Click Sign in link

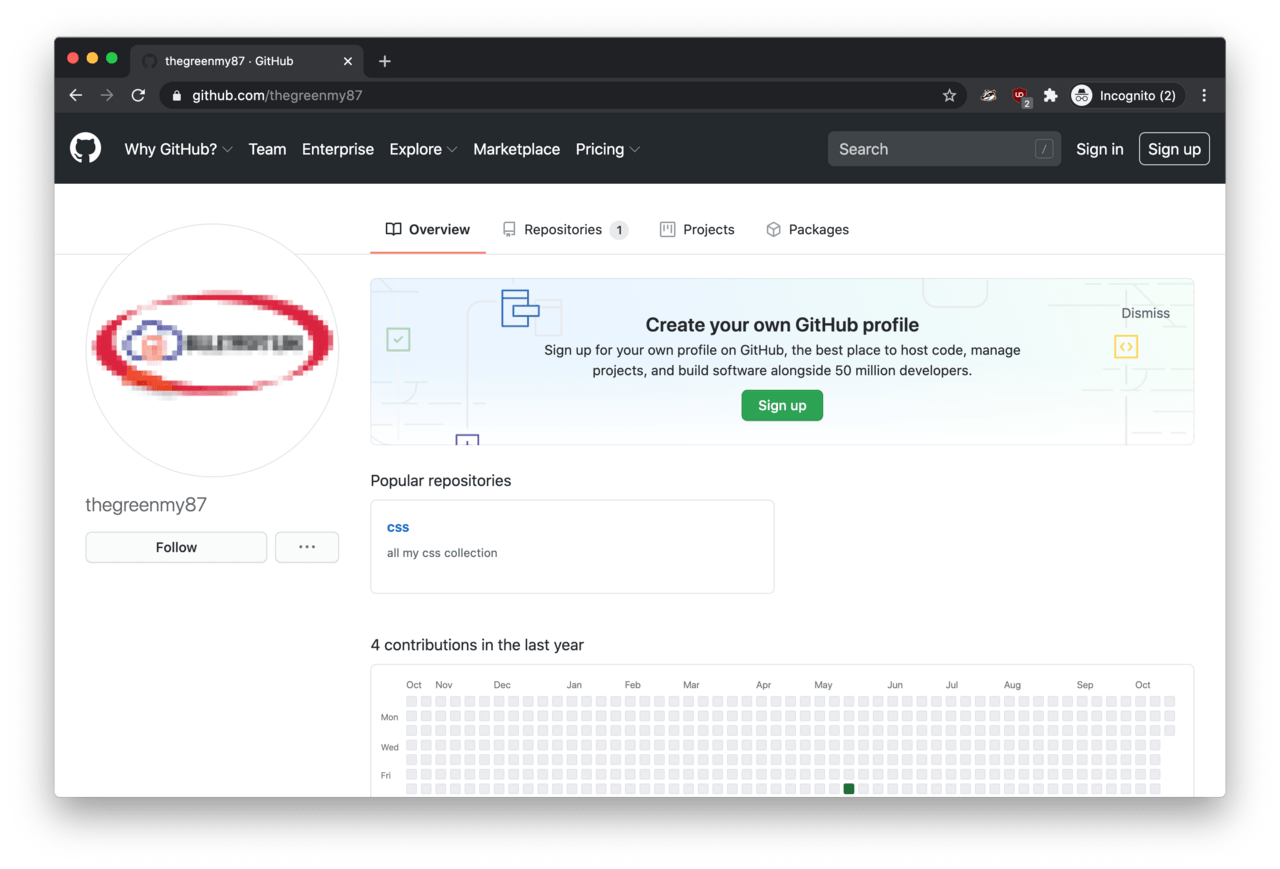coord(1099,149)
